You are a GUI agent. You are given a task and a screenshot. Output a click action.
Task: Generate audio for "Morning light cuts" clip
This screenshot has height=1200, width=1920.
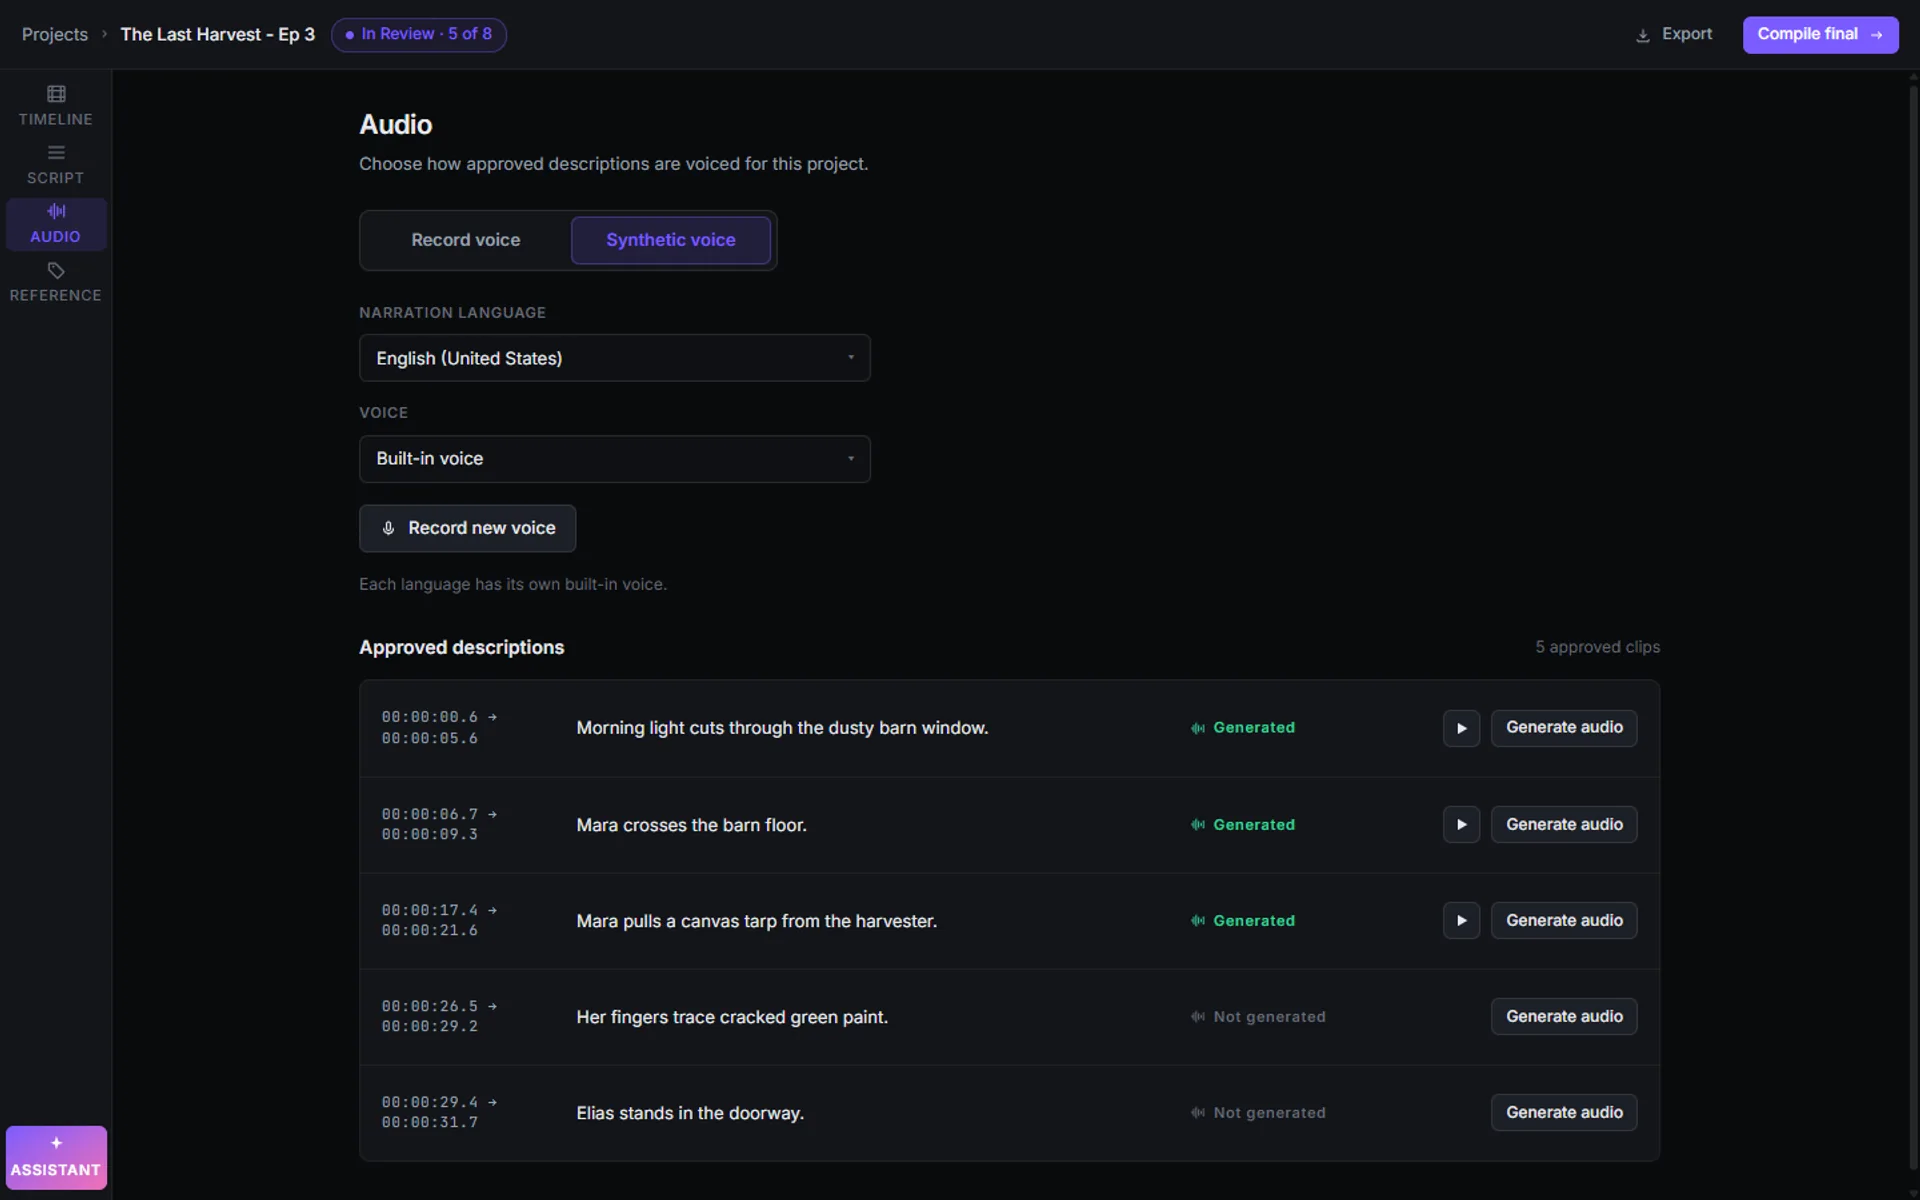1564,728
